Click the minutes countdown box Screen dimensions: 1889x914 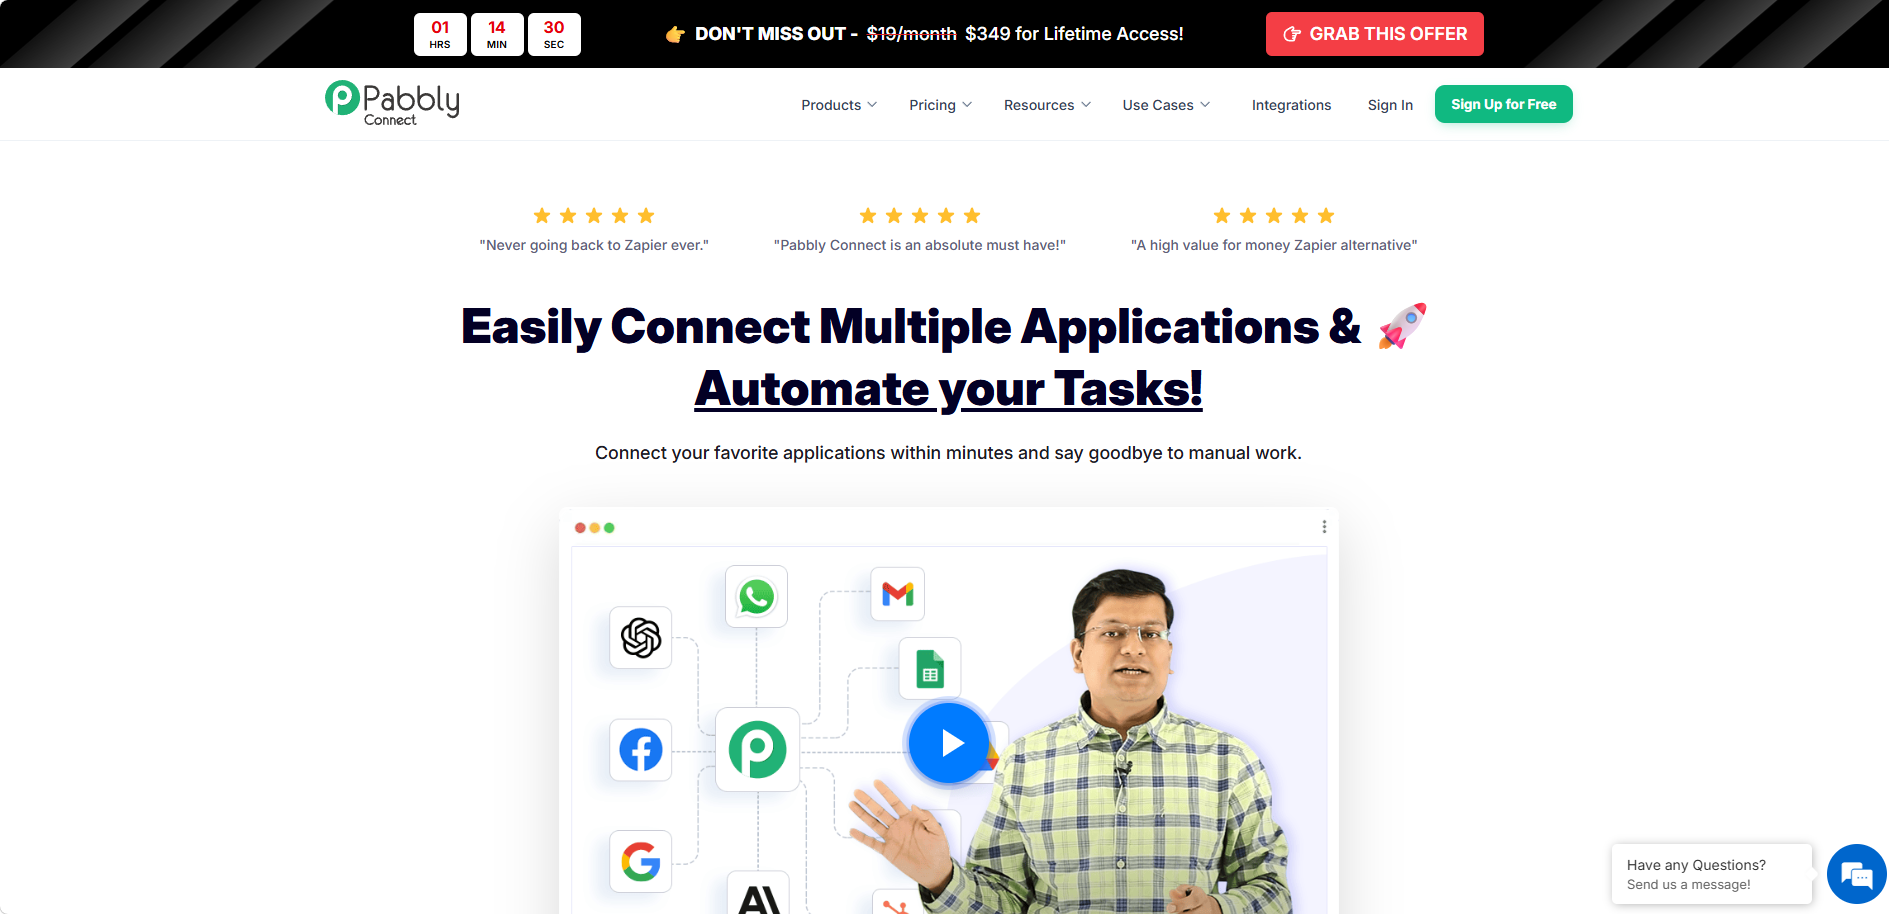[x=497, y=34]
